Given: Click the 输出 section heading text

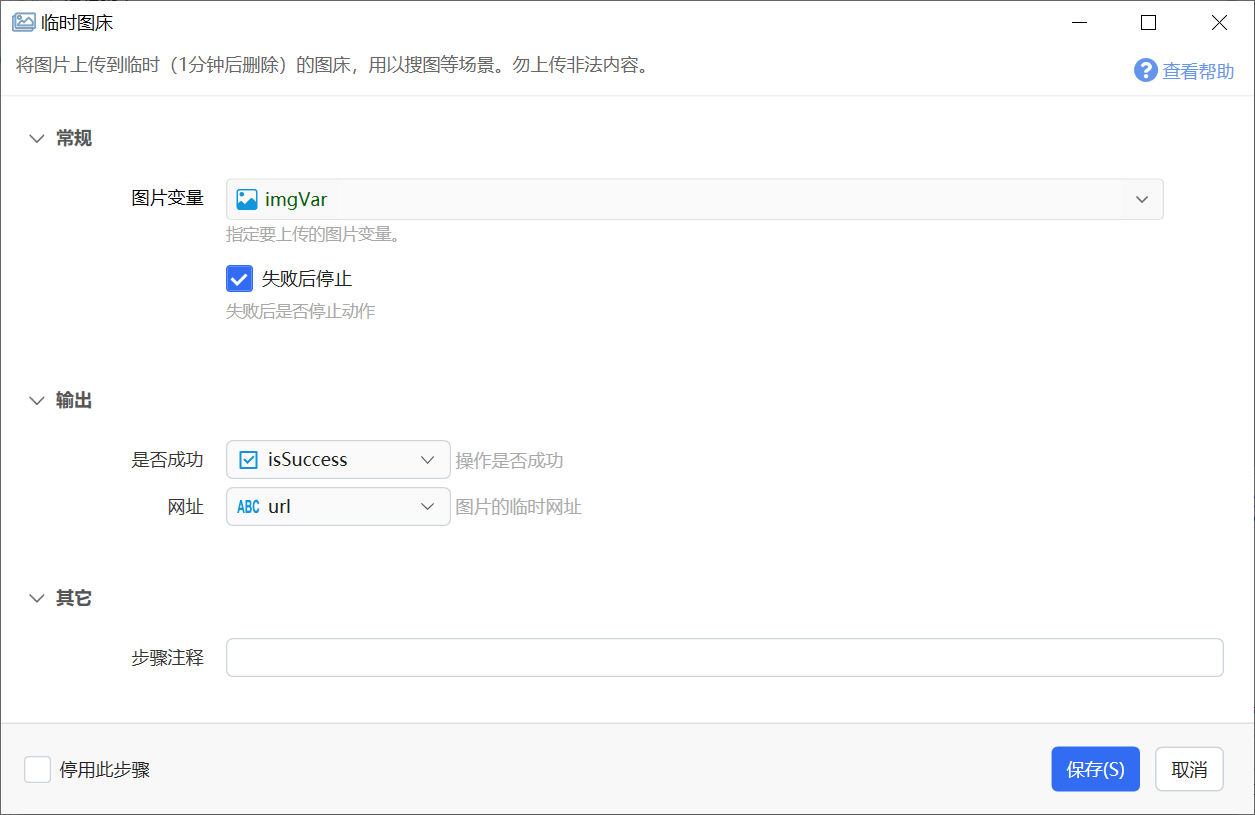Looking at the screenshot, I should (x=74, y=400).
